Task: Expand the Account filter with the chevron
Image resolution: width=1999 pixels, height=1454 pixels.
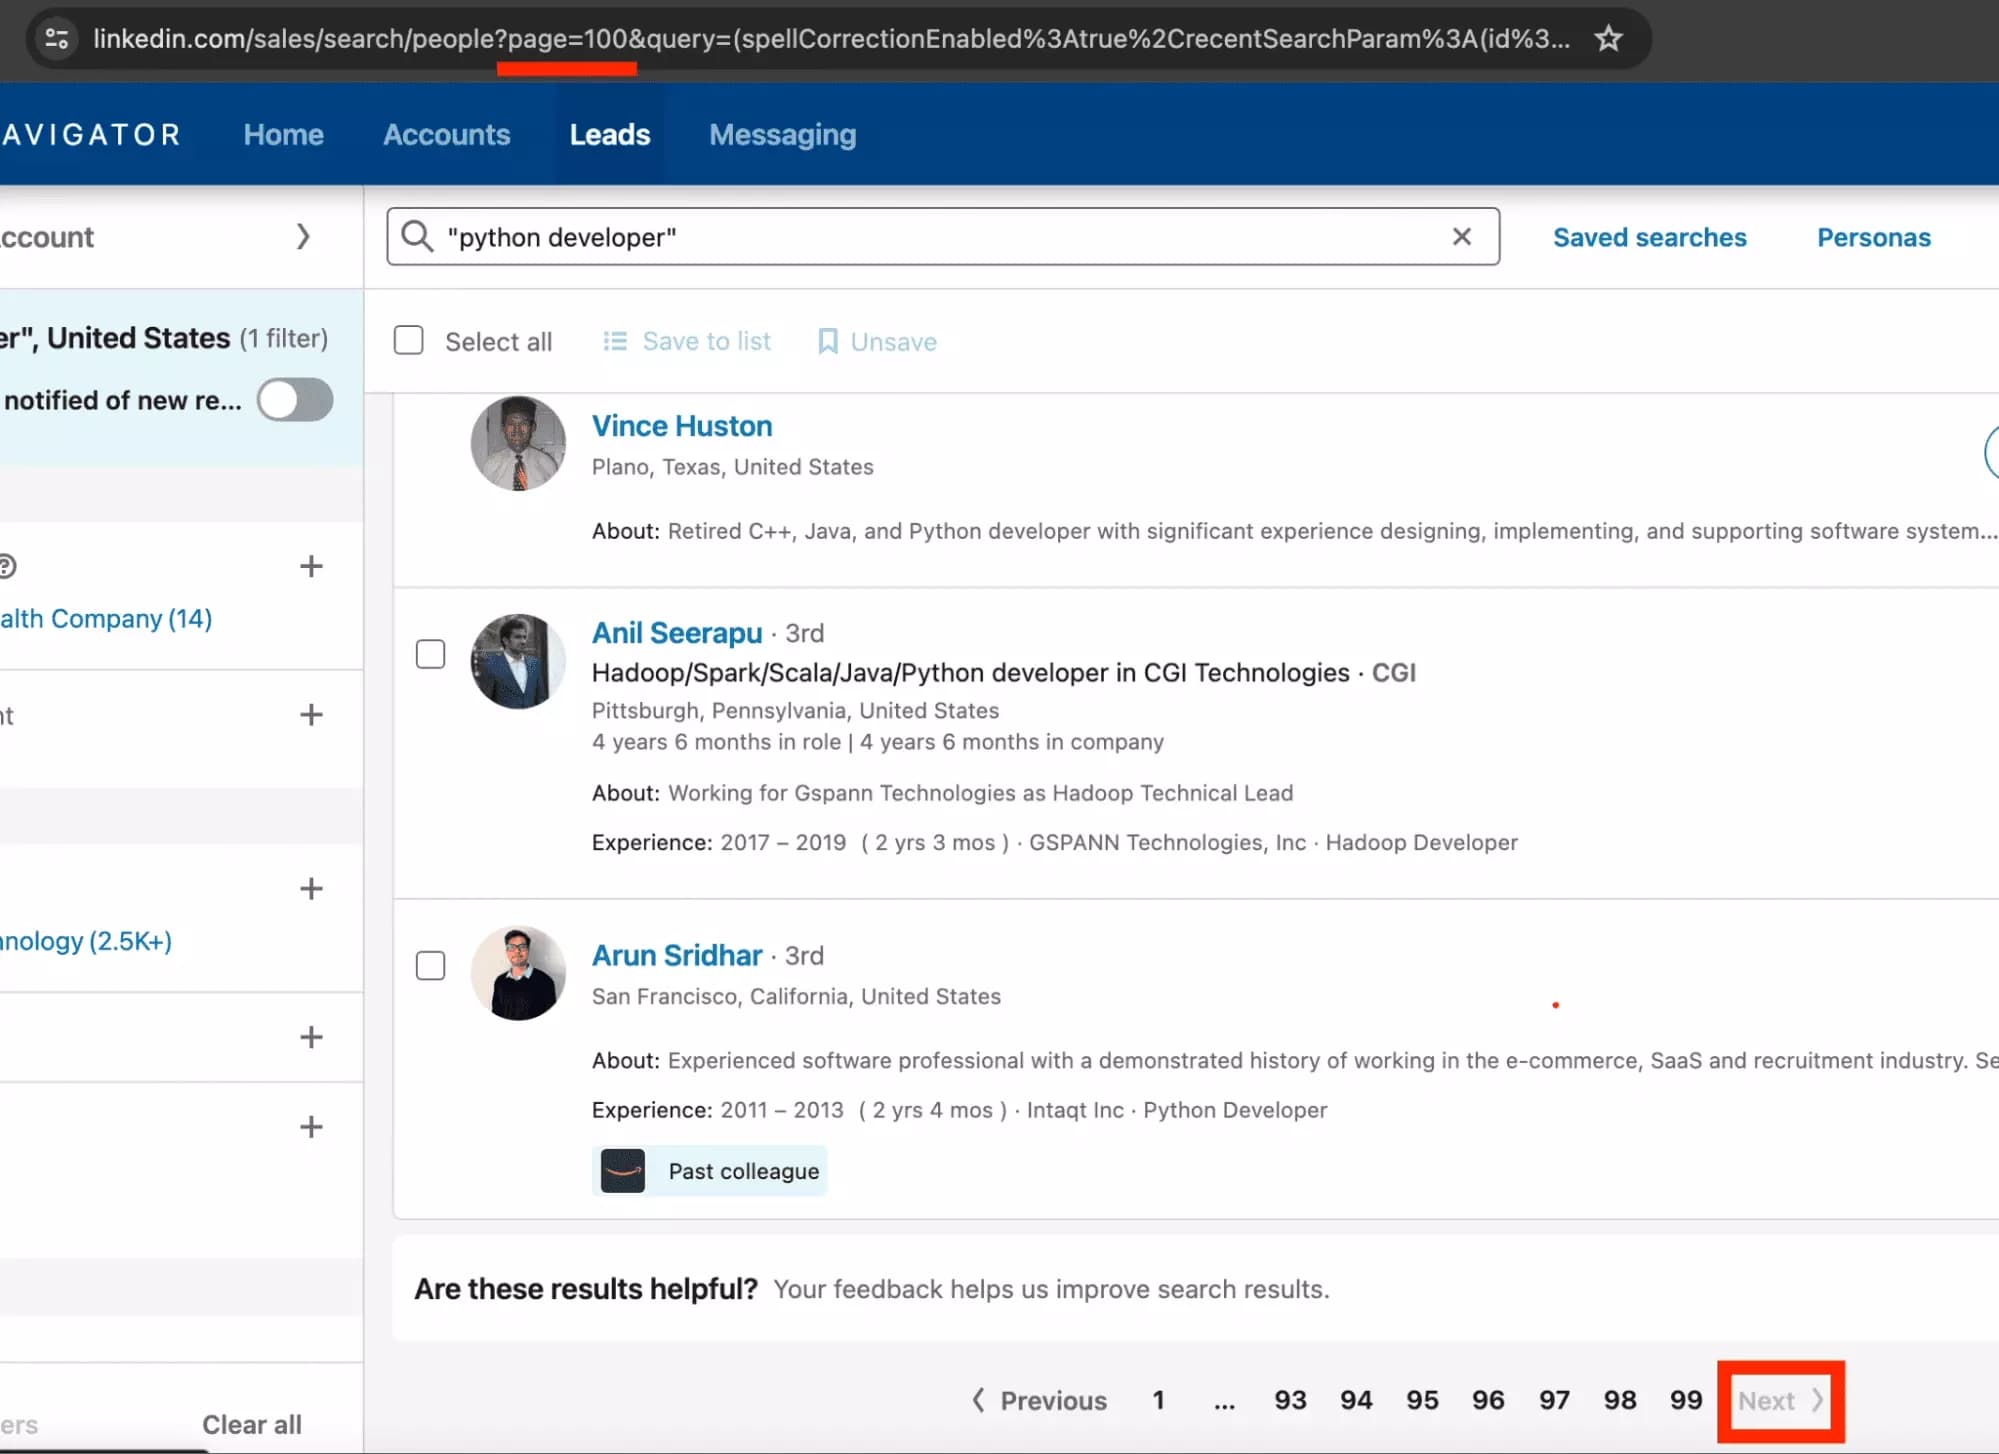Action: click(x=304, y=236)
